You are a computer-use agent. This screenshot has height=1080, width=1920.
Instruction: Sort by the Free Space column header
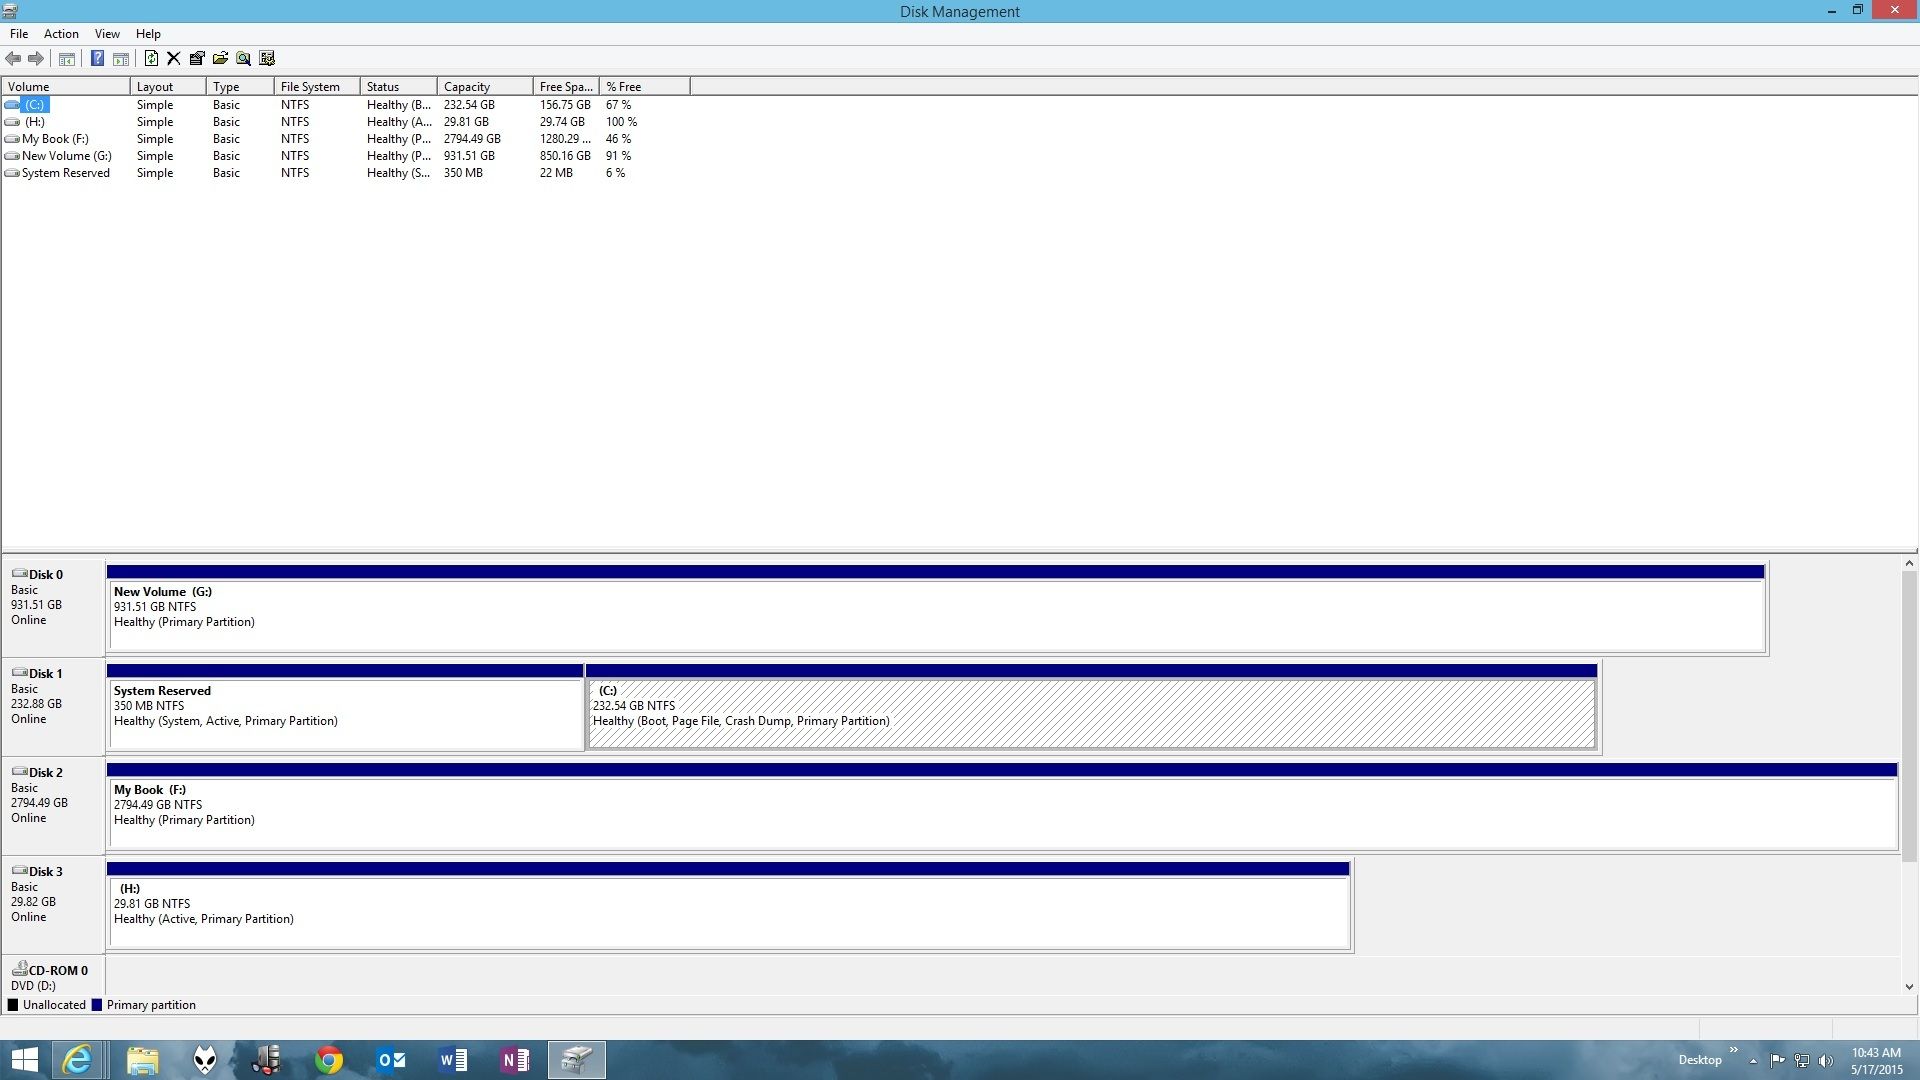566,87
